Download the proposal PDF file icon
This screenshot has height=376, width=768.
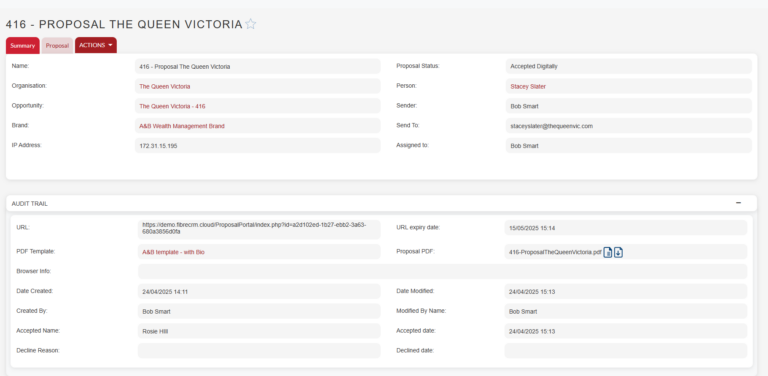618,253
